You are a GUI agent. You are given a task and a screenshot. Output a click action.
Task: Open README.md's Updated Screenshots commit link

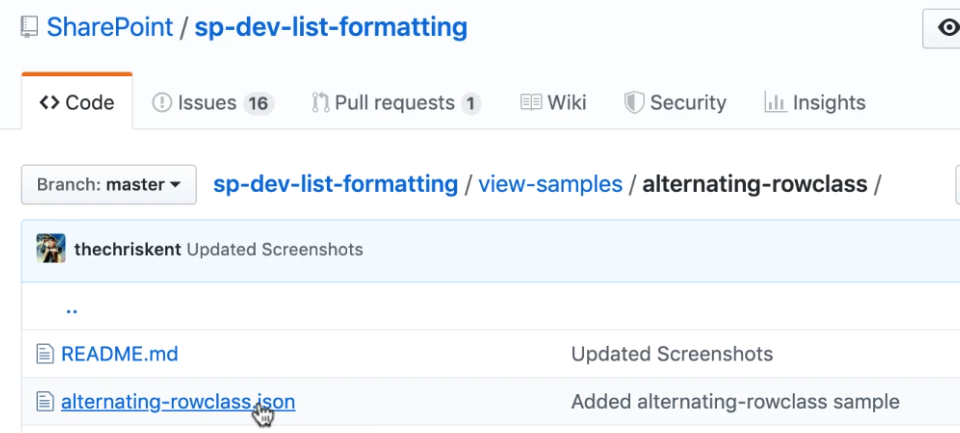point(672,354)
